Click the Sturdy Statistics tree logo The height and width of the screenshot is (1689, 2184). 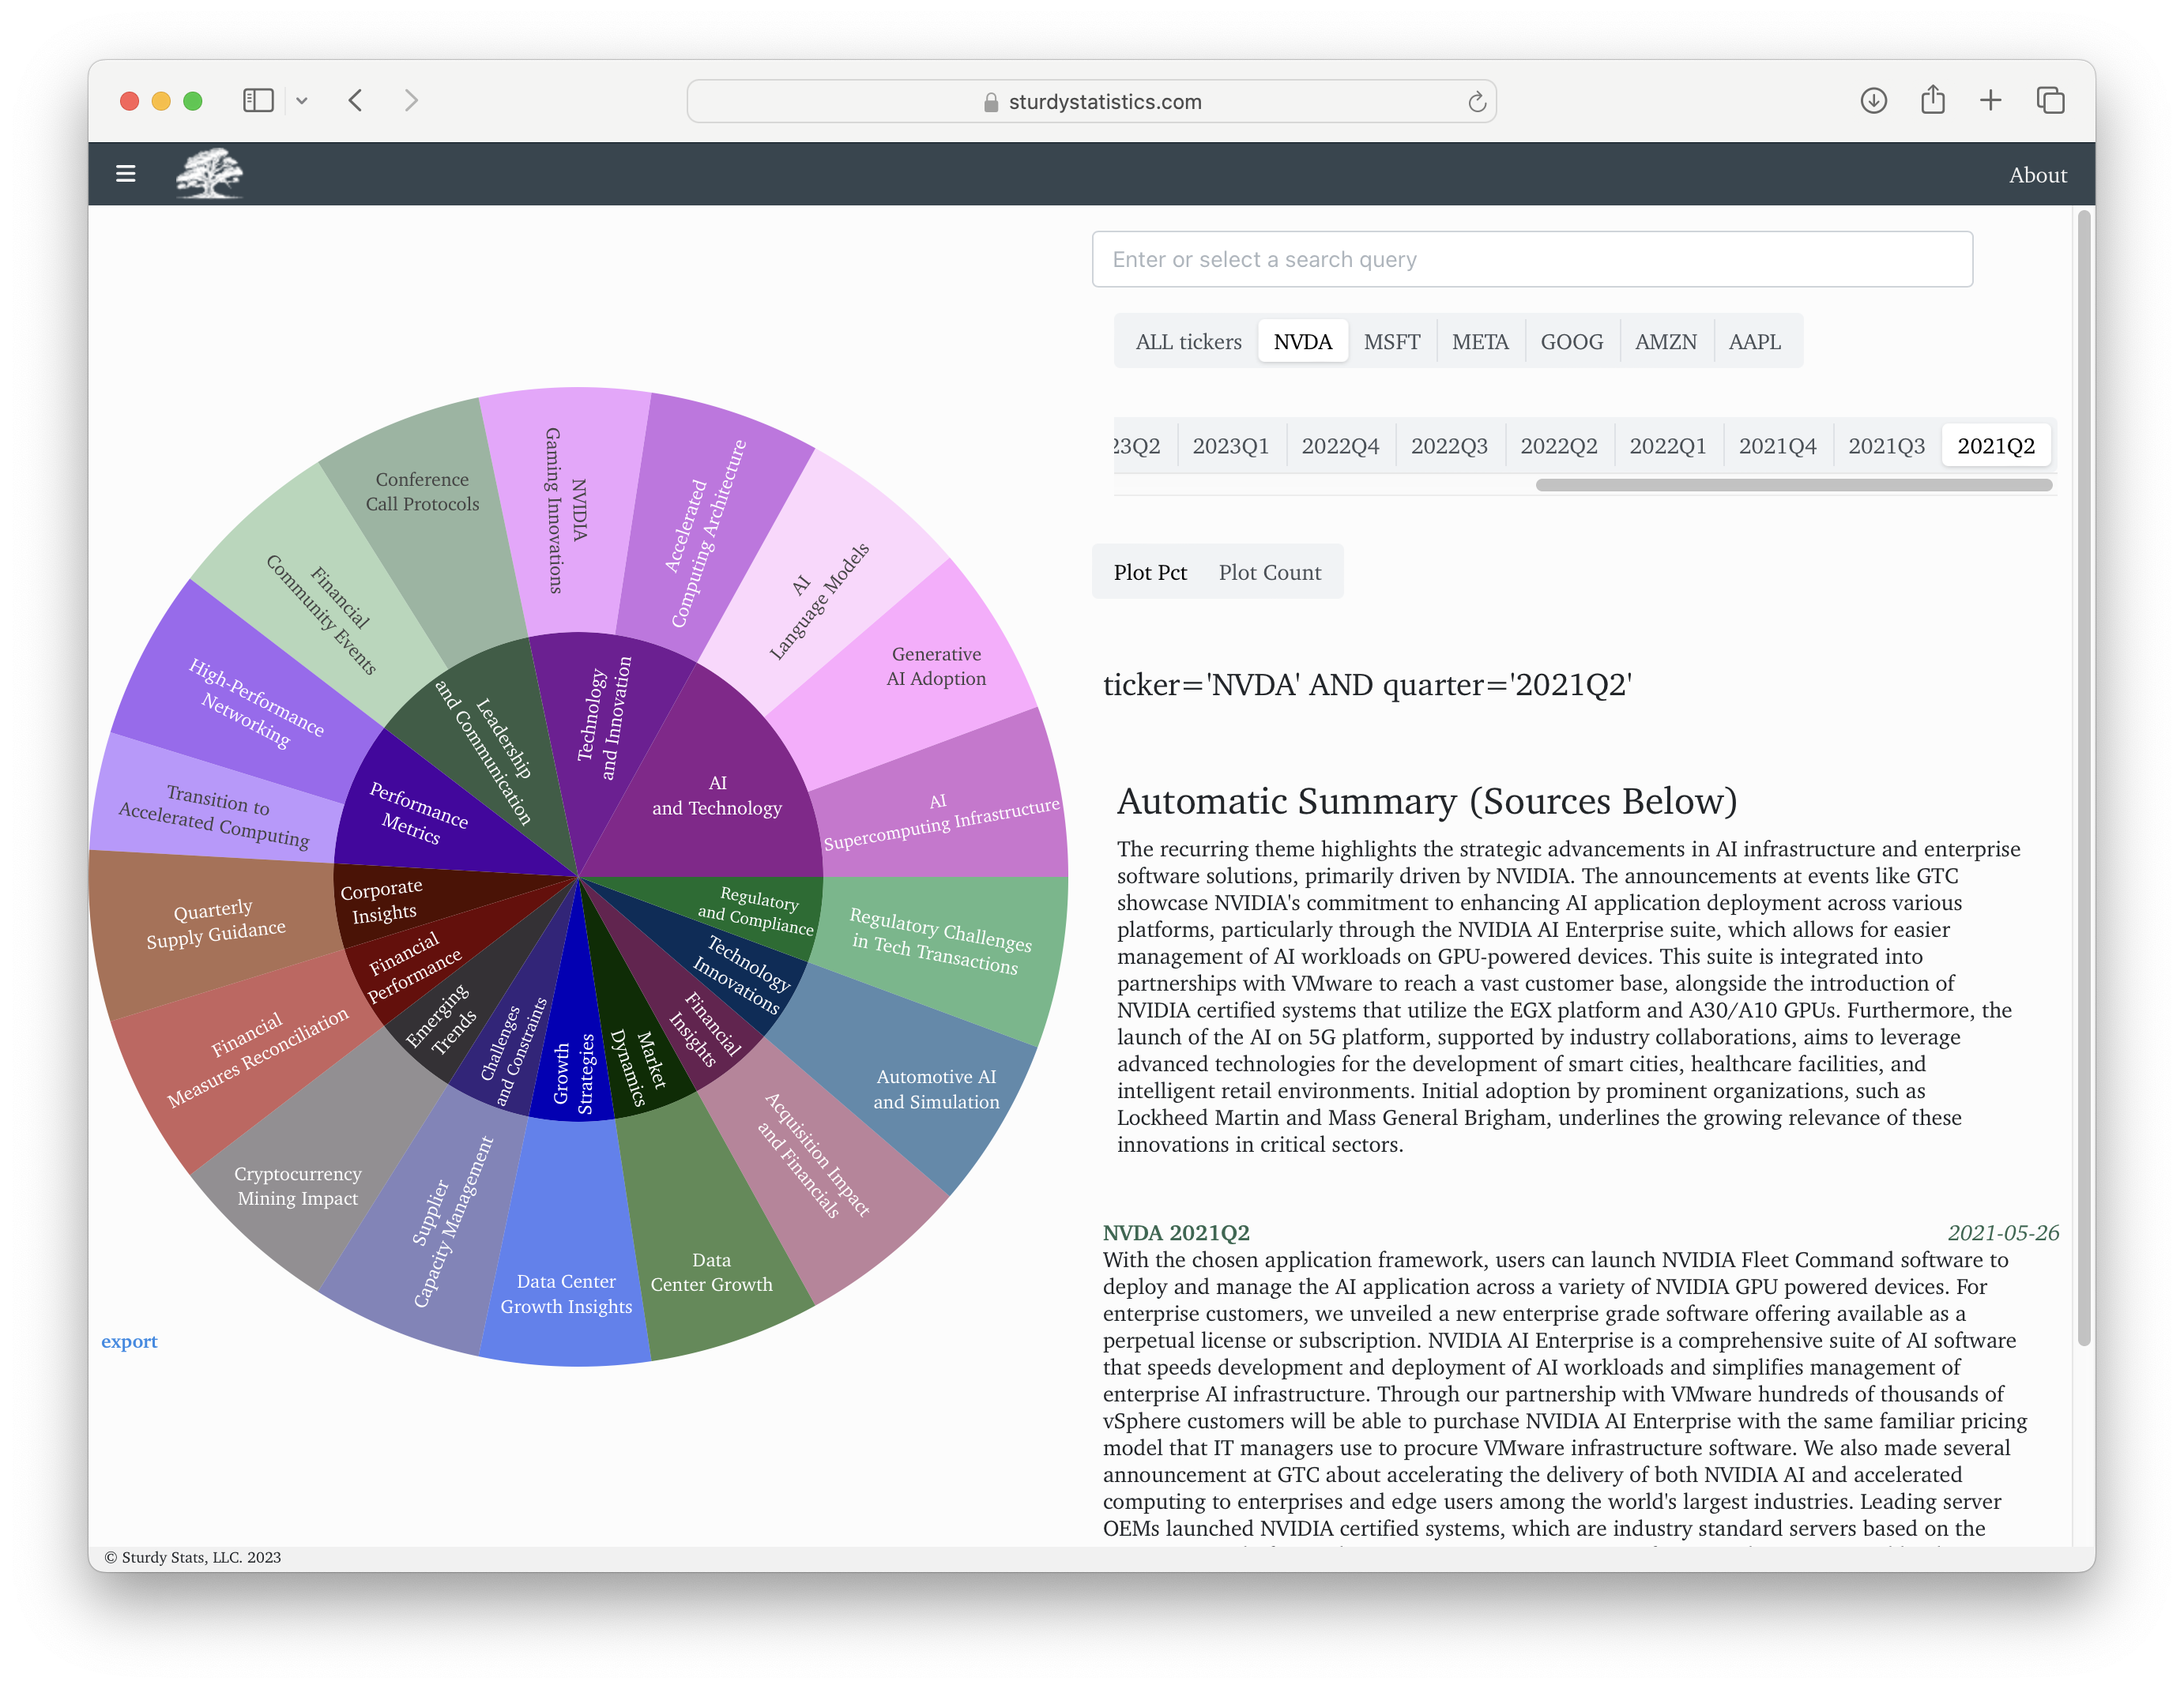tap(209, 174)
